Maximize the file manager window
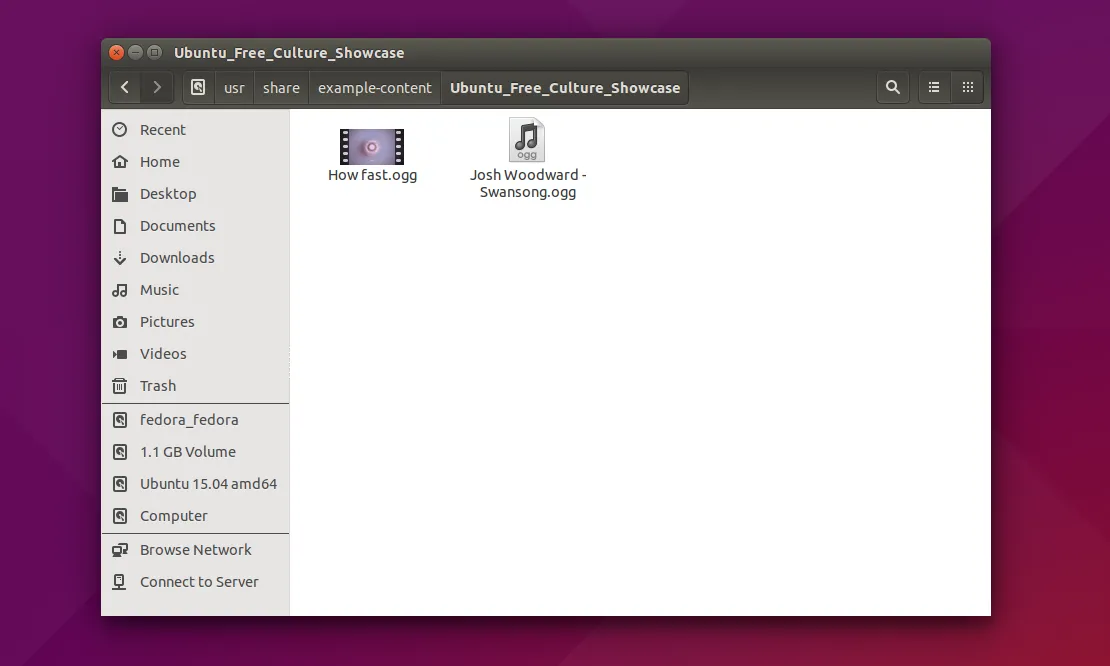Viewport: 1110px width, 666px height. [154, 52]
